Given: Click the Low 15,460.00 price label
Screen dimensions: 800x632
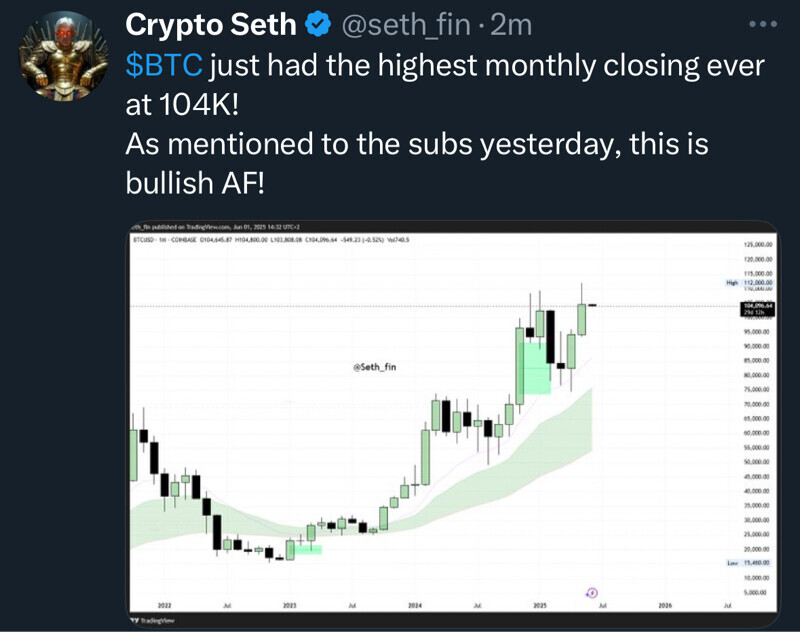Looking at the screenshot, I should tap(750, 564).
